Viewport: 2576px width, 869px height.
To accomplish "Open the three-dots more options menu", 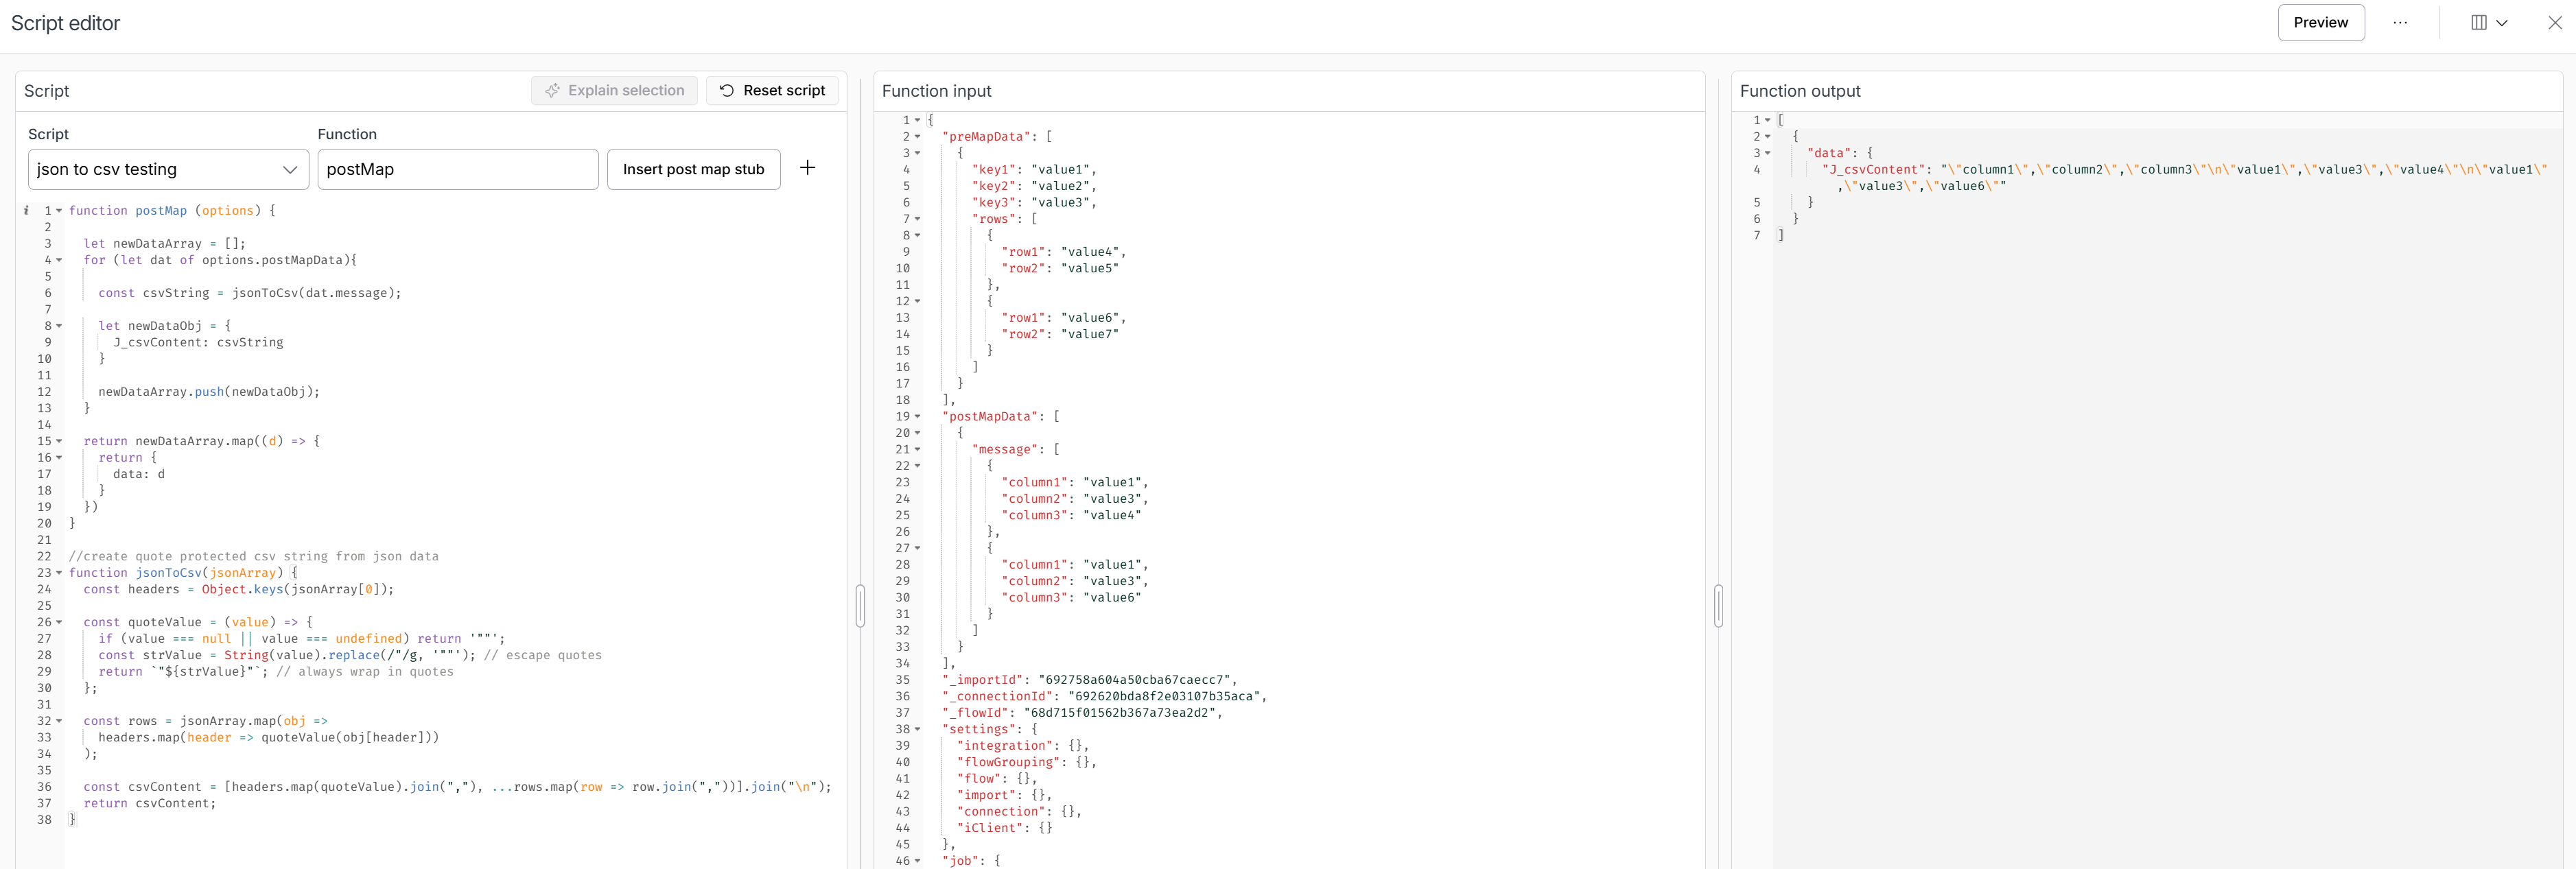I will tap(2400, 23).
